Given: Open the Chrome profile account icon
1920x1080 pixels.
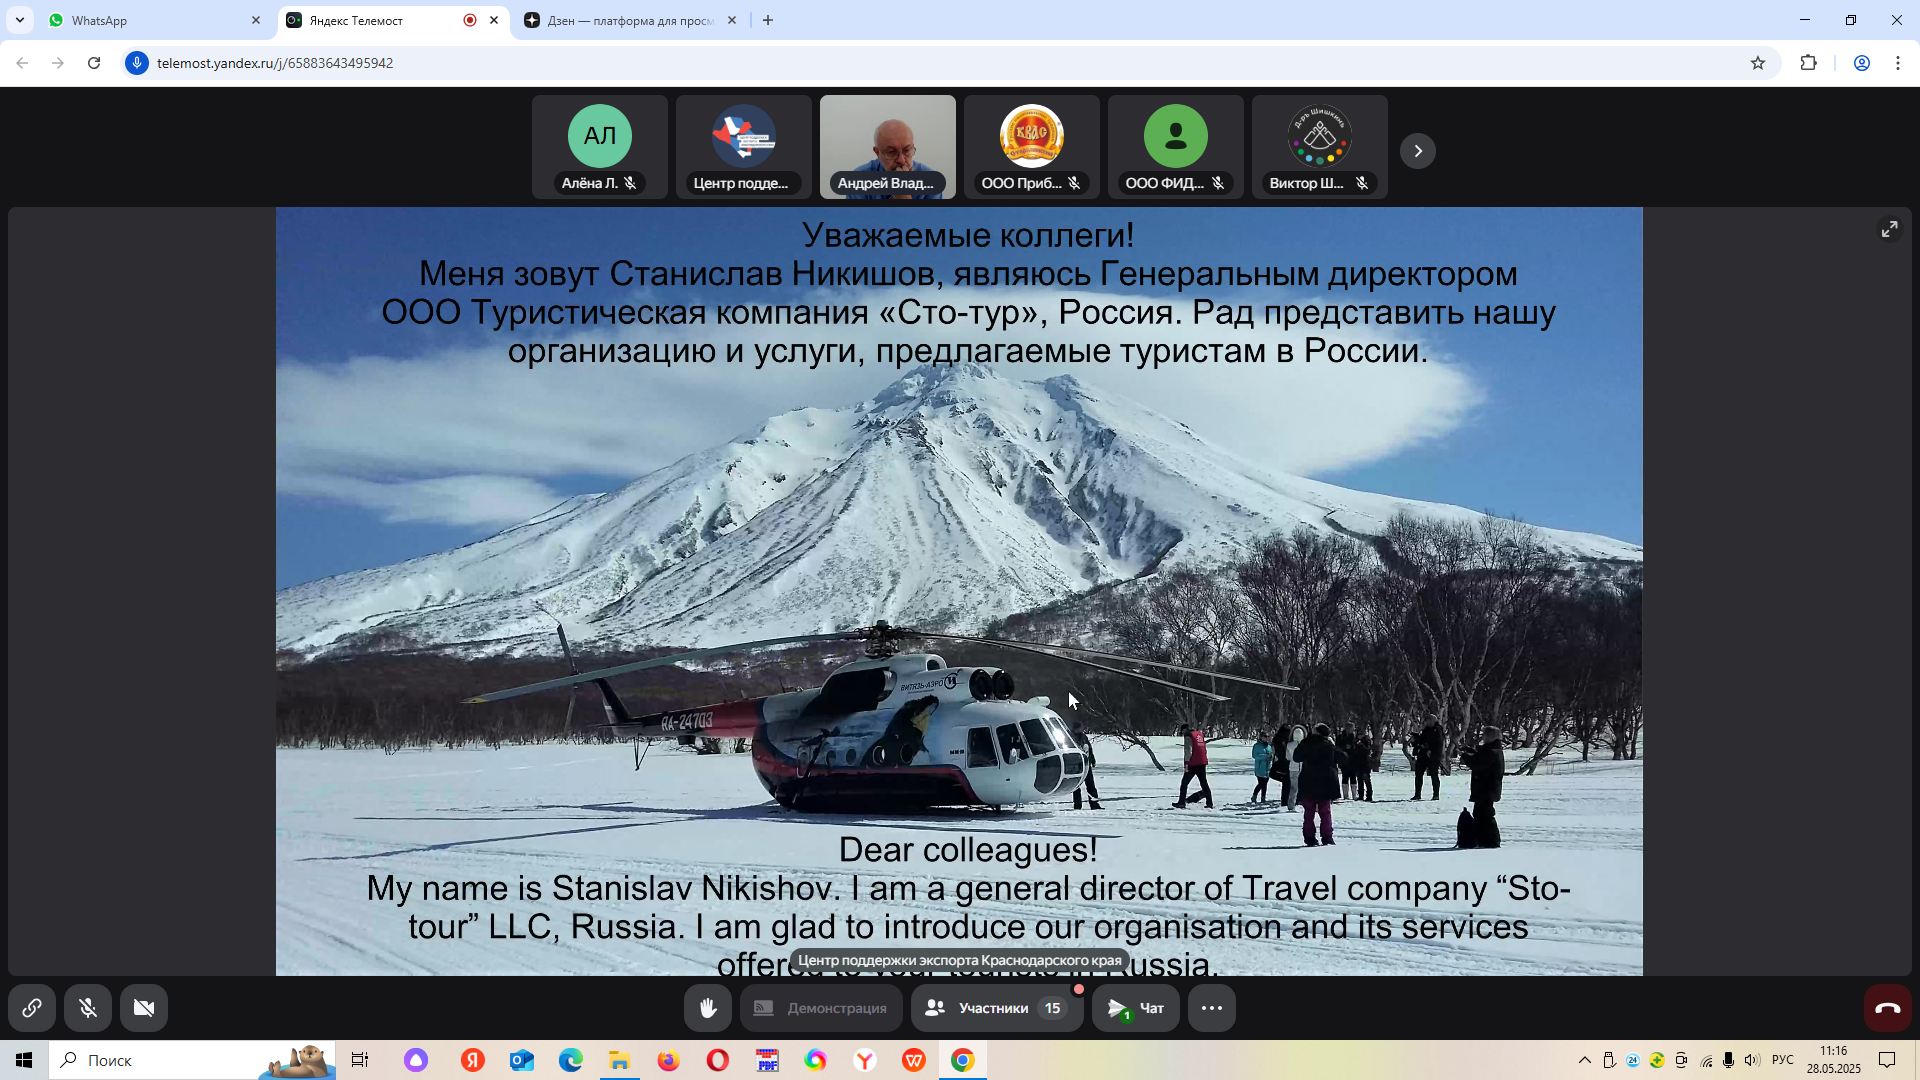Looking at the screenshot, I should pos(1861,62).
